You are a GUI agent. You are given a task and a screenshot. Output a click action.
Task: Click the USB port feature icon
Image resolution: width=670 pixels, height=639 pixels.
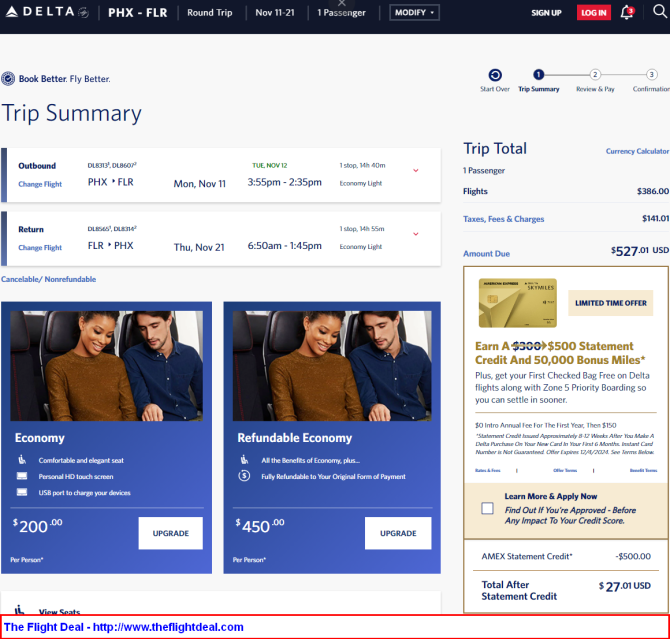click(x=22, y=492)
